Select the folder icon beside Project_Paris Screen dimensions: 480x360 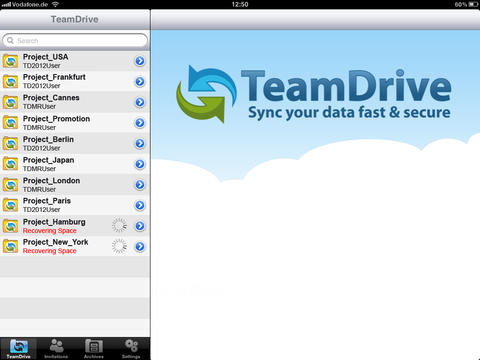(10, 205)
